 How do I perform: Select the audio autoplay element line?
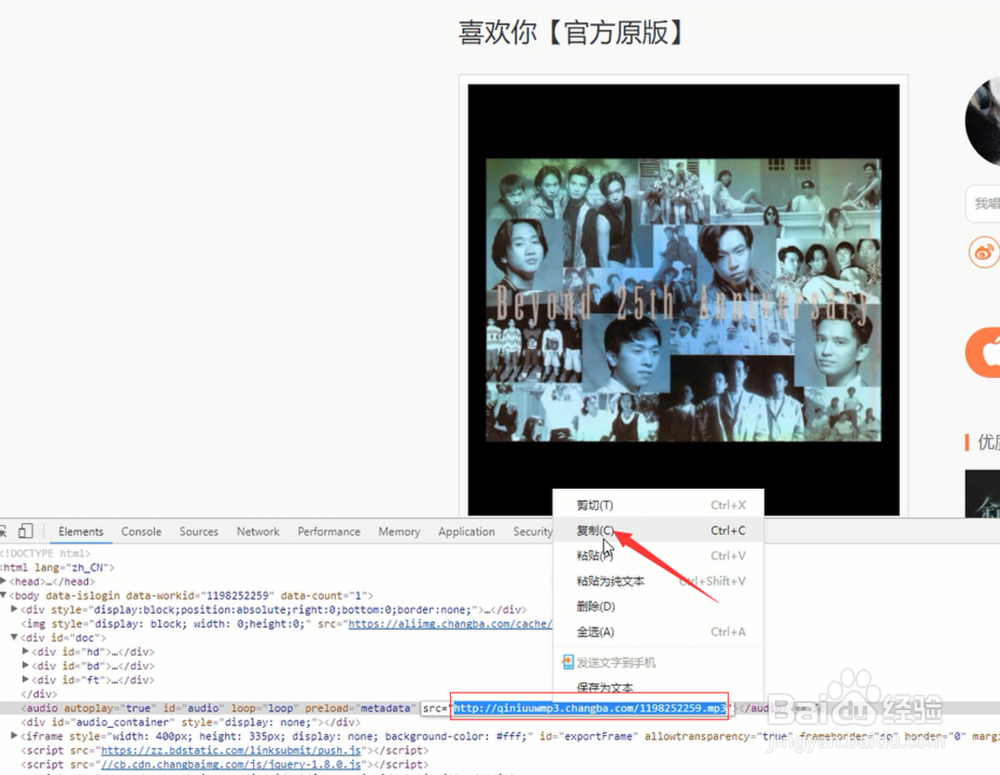(x=500, y=708)
